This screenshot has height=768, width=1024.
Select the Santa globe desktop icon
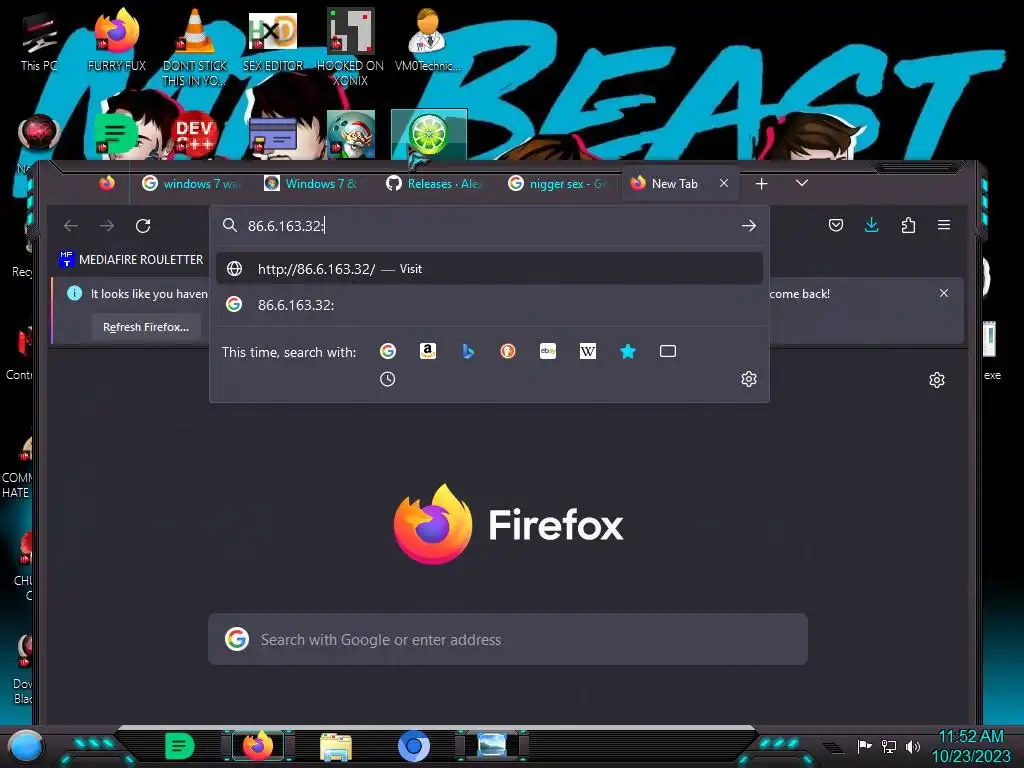pyautogui.click(x=351, y=135)
